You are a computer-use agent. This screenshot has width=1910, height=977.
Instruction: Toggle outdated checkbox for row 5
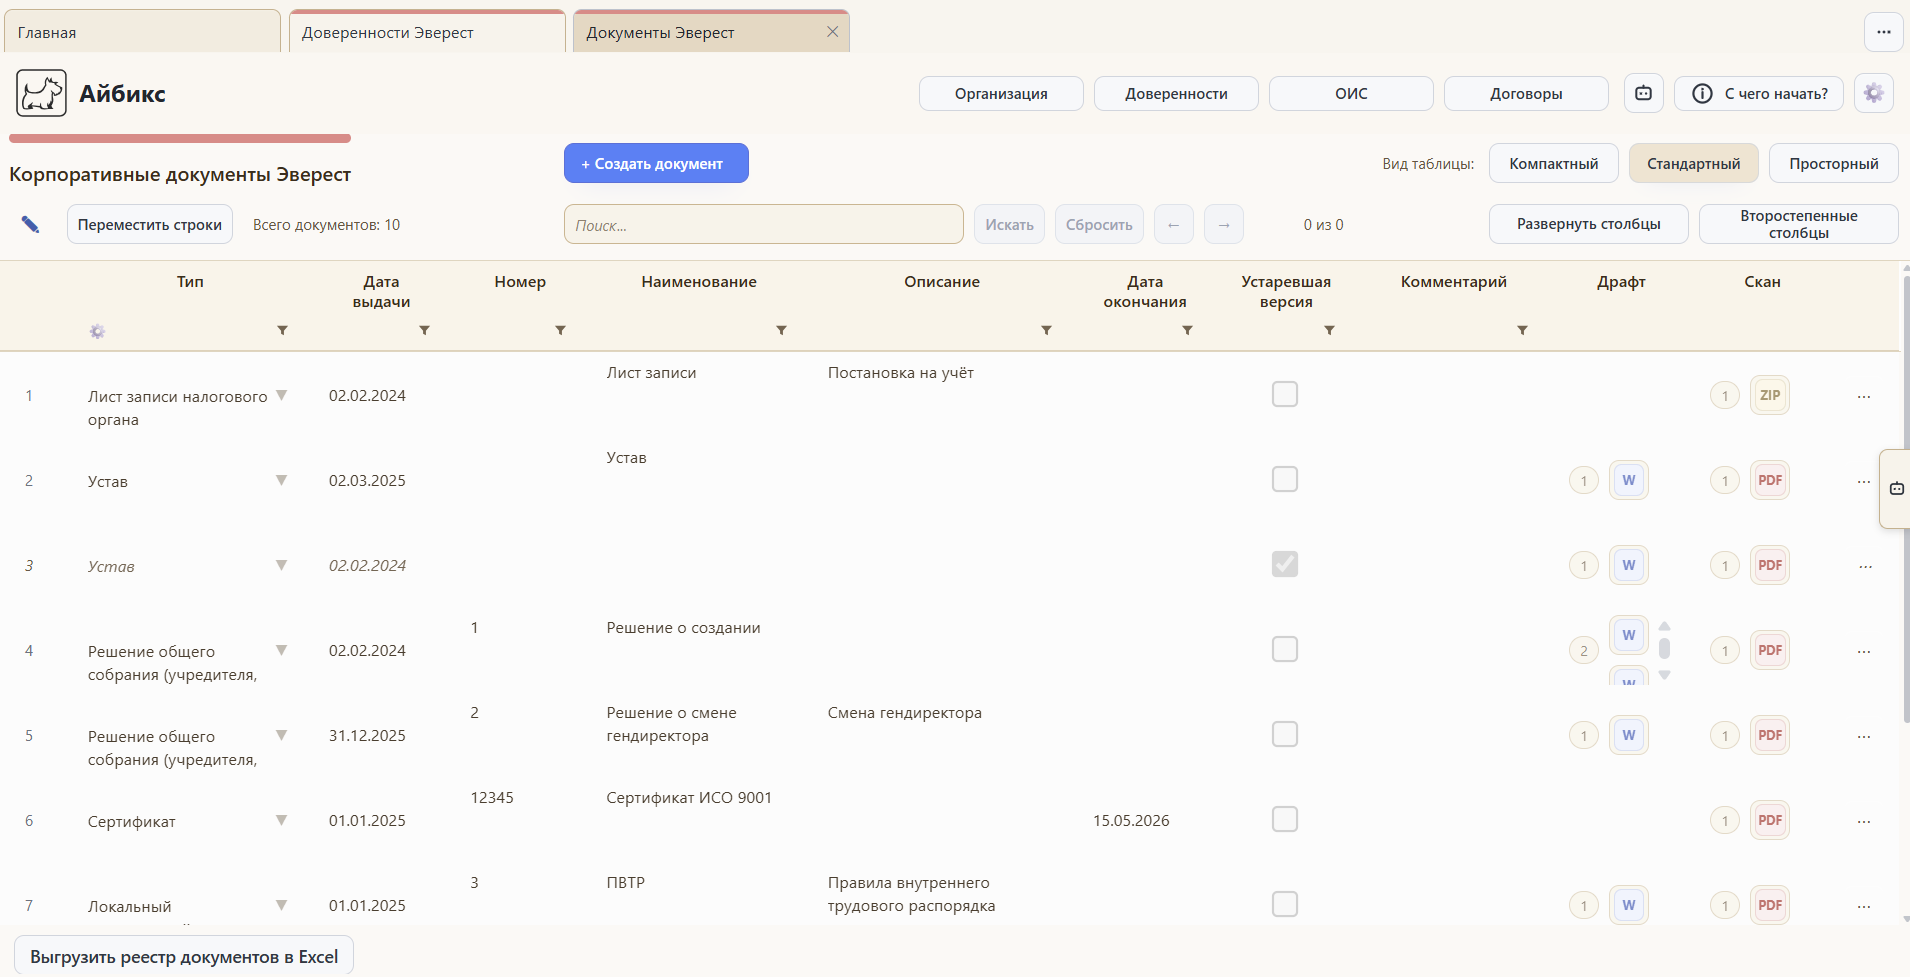point(1285,734)
